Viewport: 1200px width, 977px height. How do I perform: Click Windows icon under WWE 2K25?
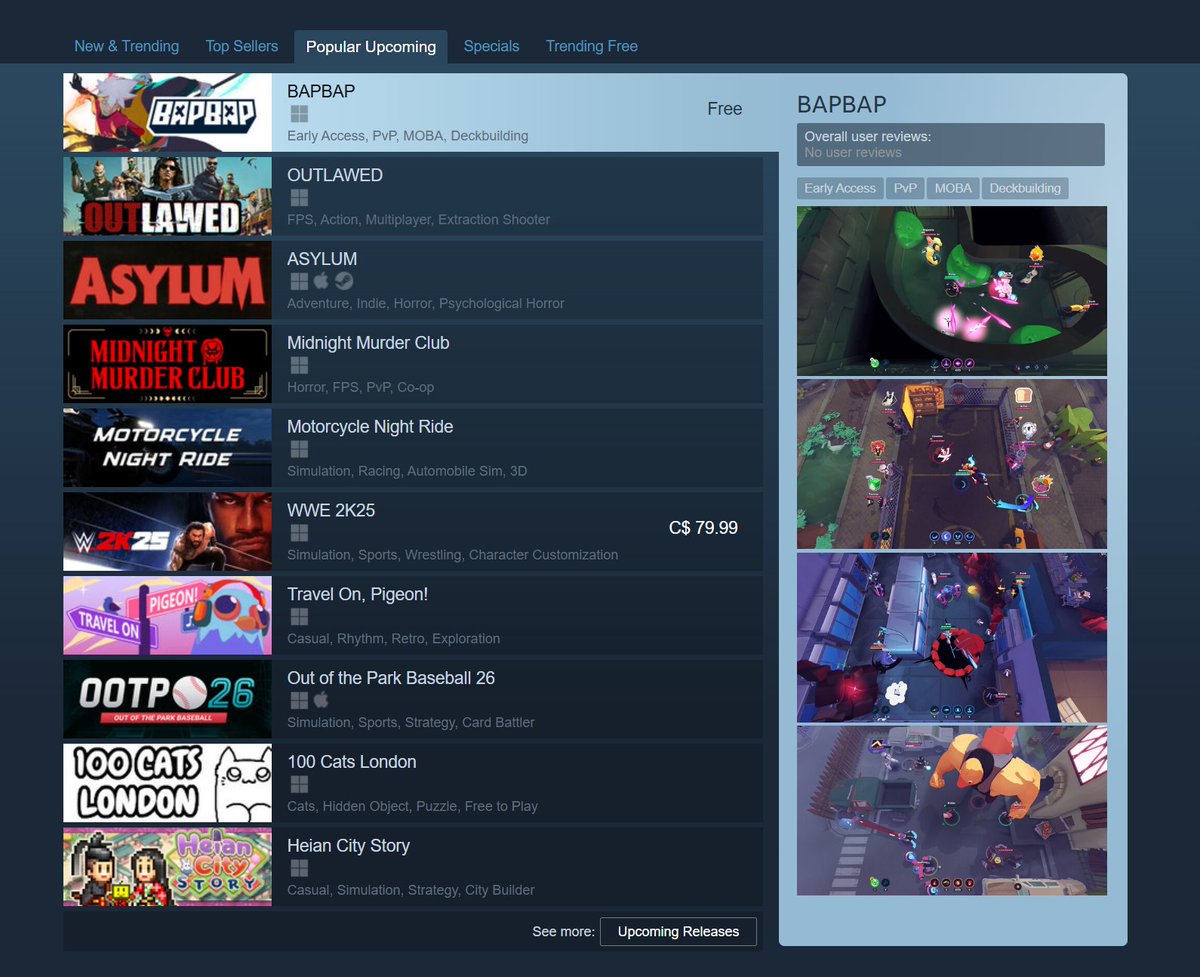point(298,534)
